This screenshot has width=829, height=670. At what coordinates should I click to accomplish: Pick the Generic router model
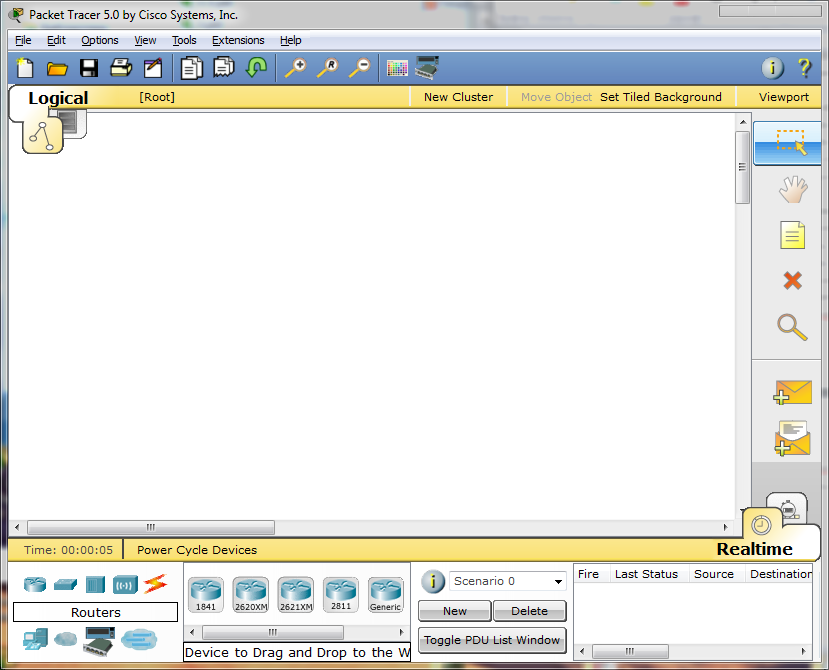[x=385, y=595]
